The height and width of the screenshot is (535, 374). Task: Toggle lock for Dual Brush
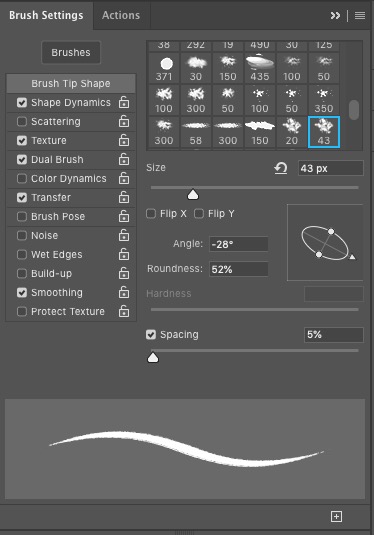(x=124, y=159)
